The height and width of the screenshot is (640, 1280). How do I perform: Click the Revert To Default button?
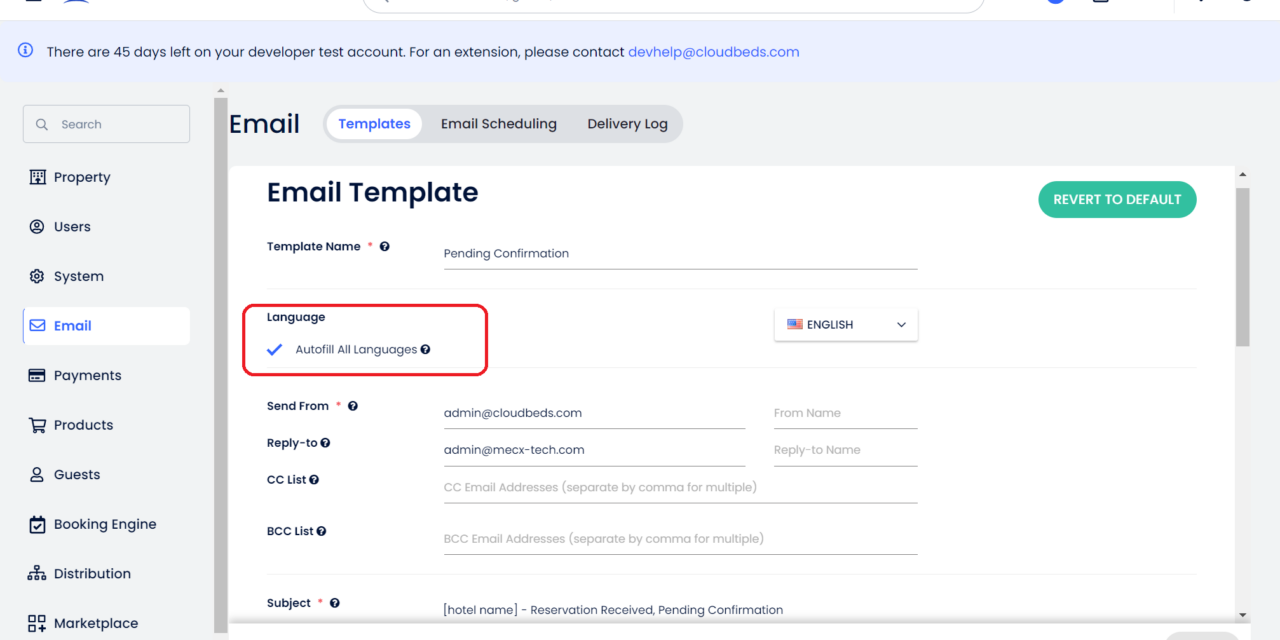point(1117,199)
